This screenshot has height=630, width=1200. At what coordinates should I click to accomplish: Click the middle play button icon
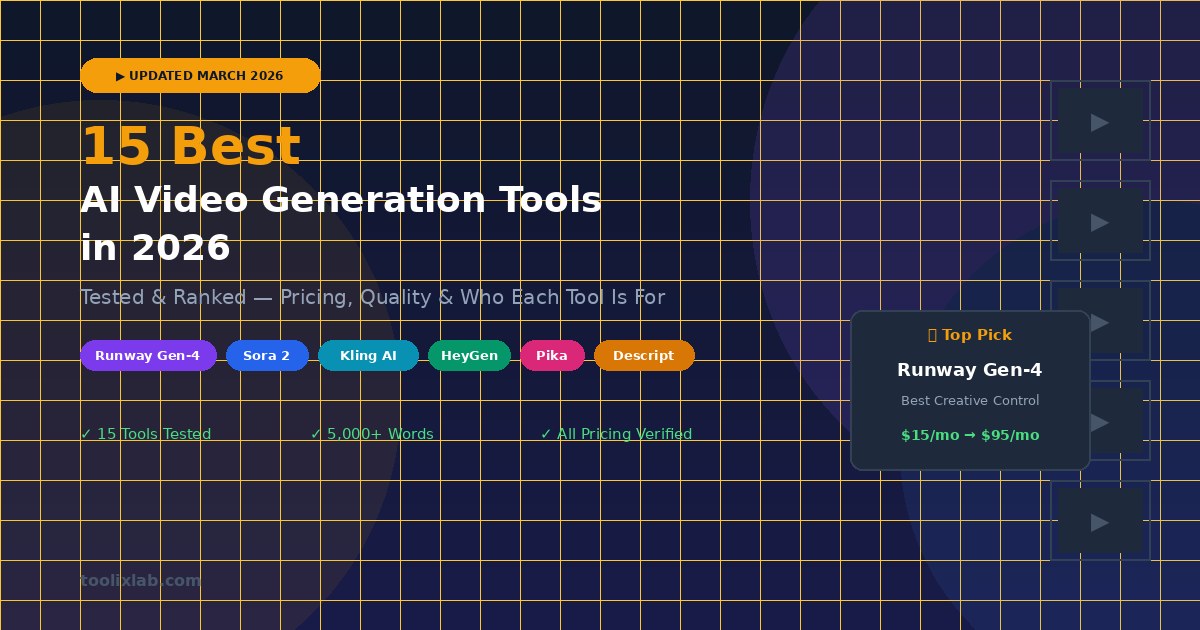[1099, 322]
